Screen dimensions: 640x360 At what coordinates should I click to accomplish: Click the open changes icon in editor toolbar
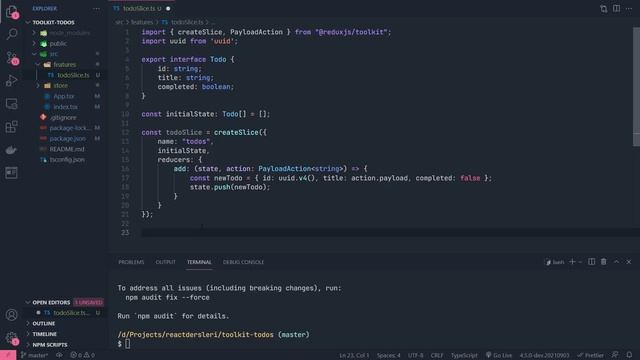coord(603,9)
